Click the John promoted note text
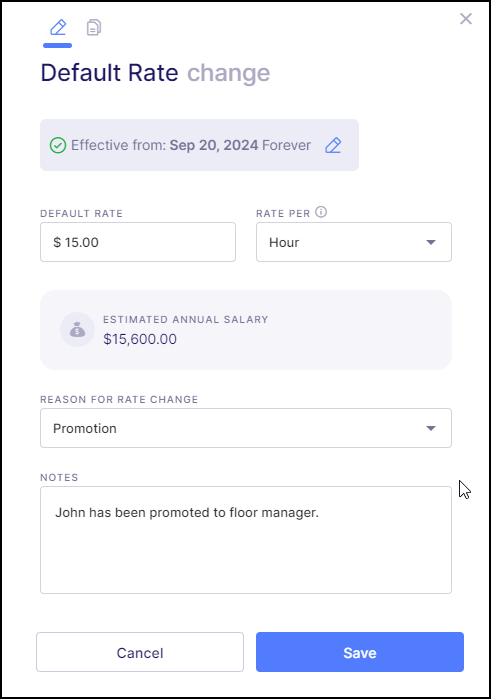 187,513
